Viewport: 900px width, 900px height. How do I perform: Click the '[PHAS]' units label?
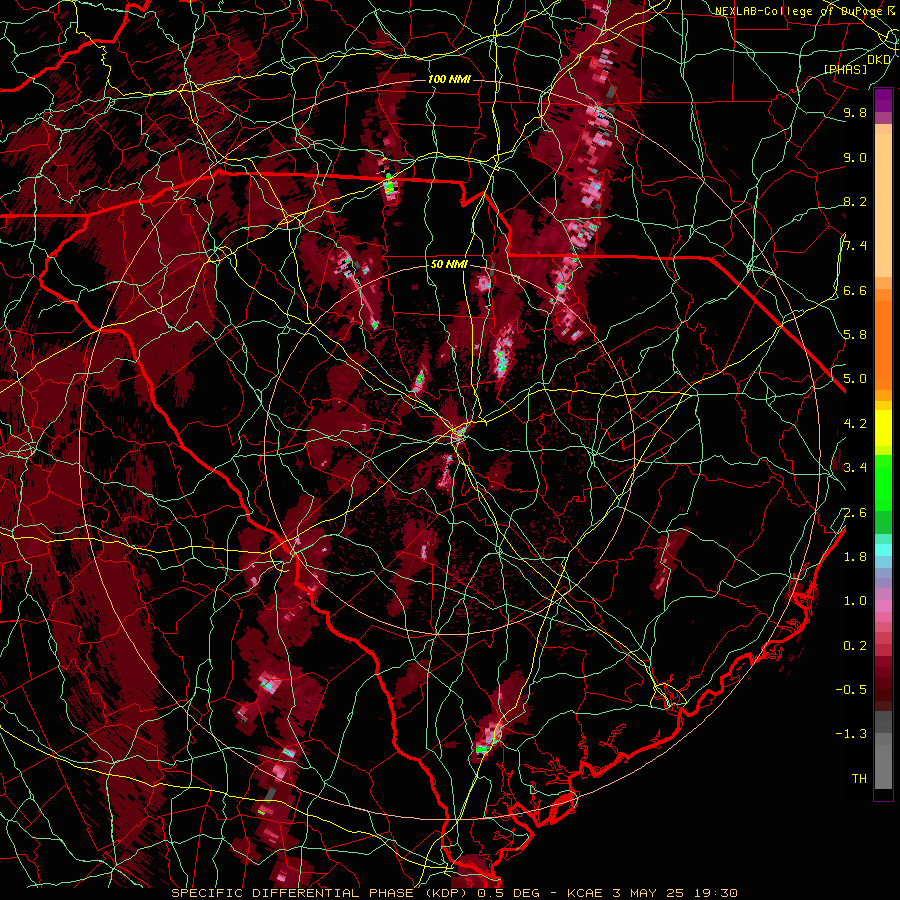pos(845,69)
